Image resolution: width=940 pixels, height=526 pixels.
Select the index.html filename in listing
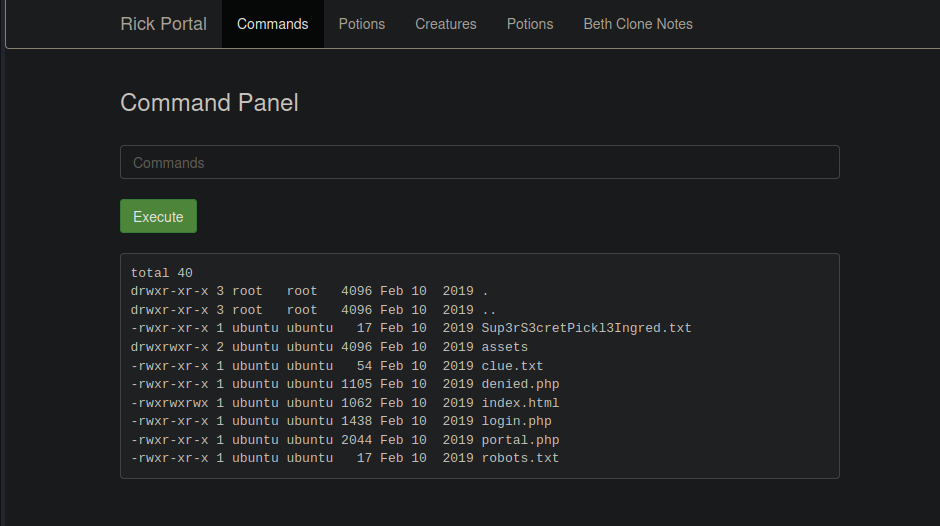[x=520, y=403]
